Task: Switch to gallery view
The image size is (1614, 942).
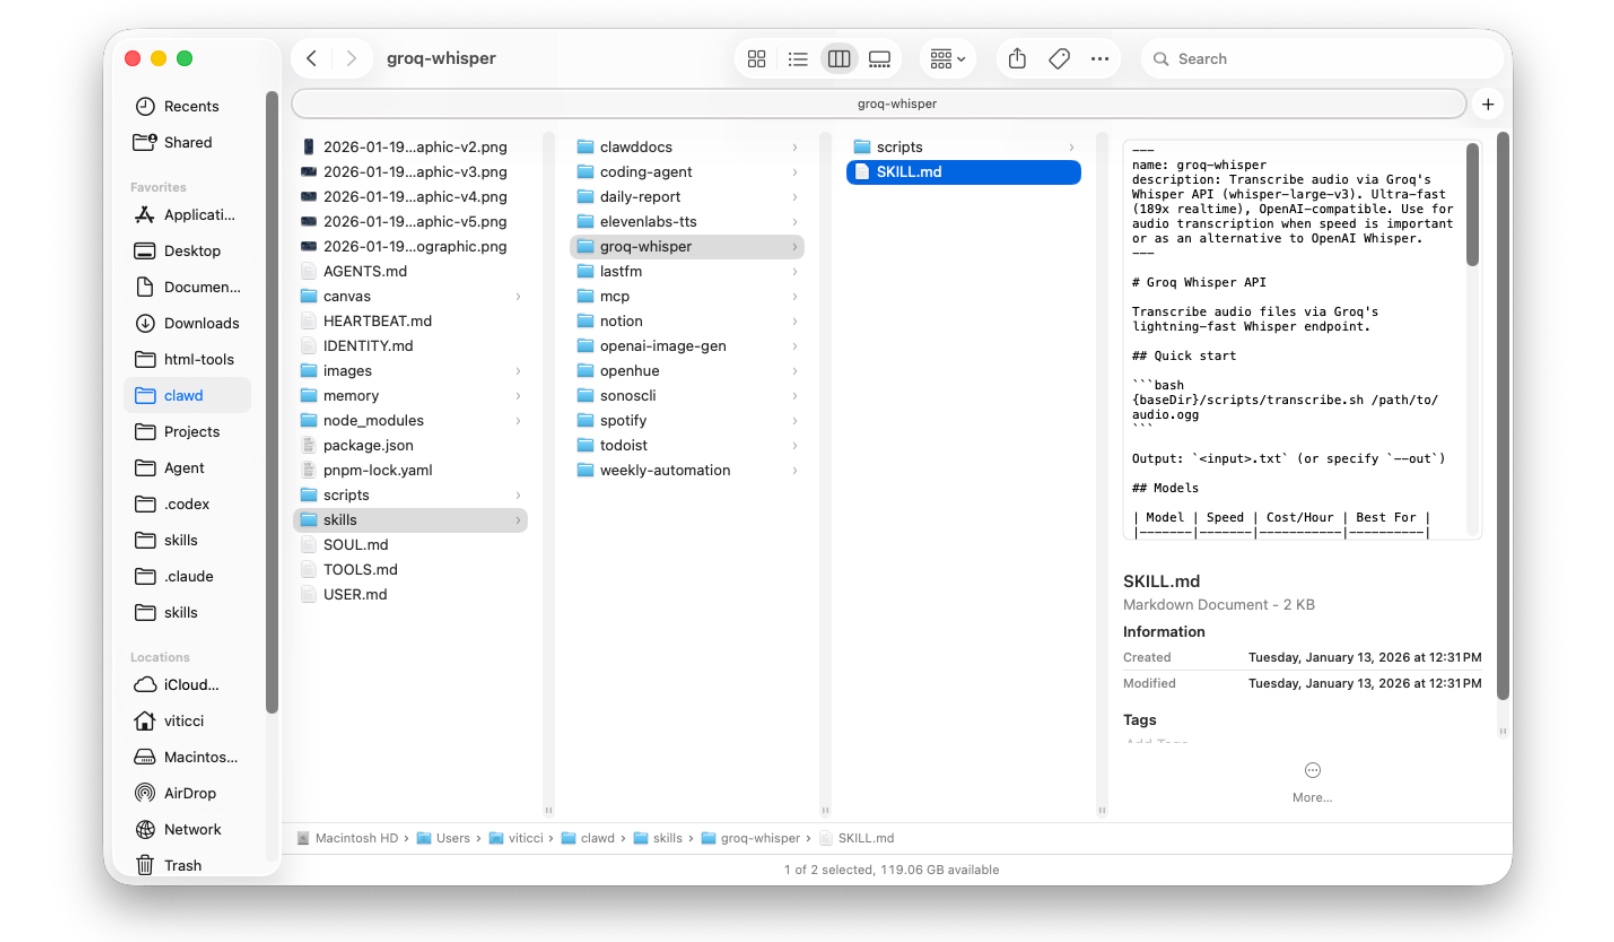Action: click(880, 59)
